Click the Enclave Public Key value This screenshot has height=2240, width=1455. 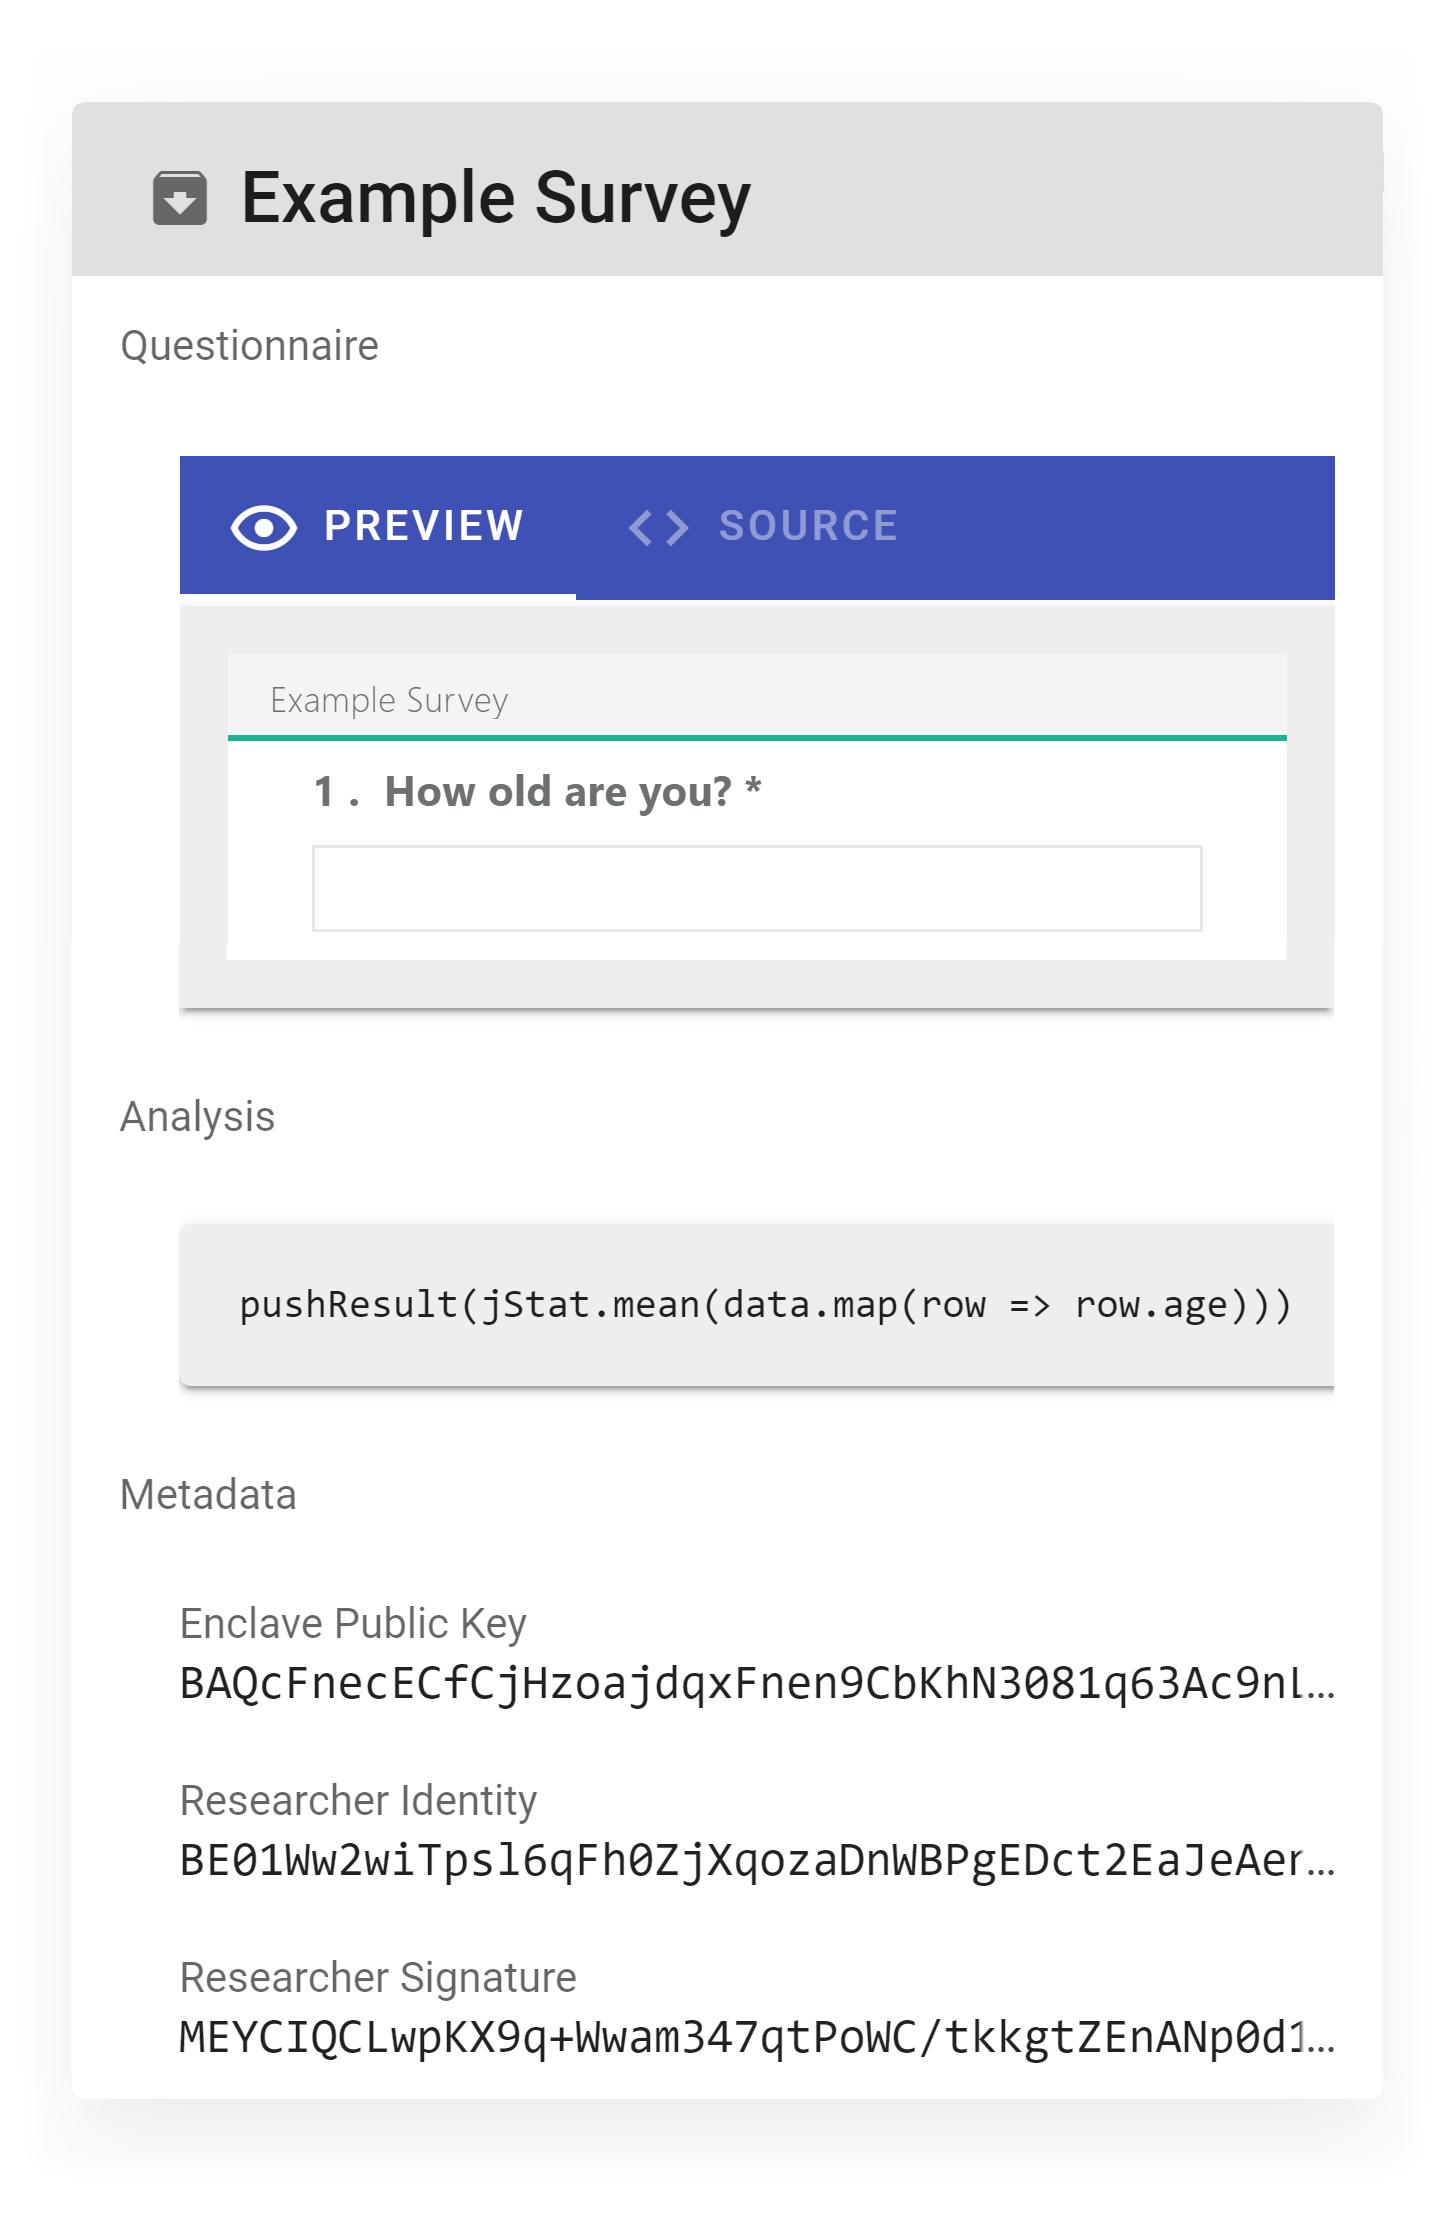pos(757,1684)
